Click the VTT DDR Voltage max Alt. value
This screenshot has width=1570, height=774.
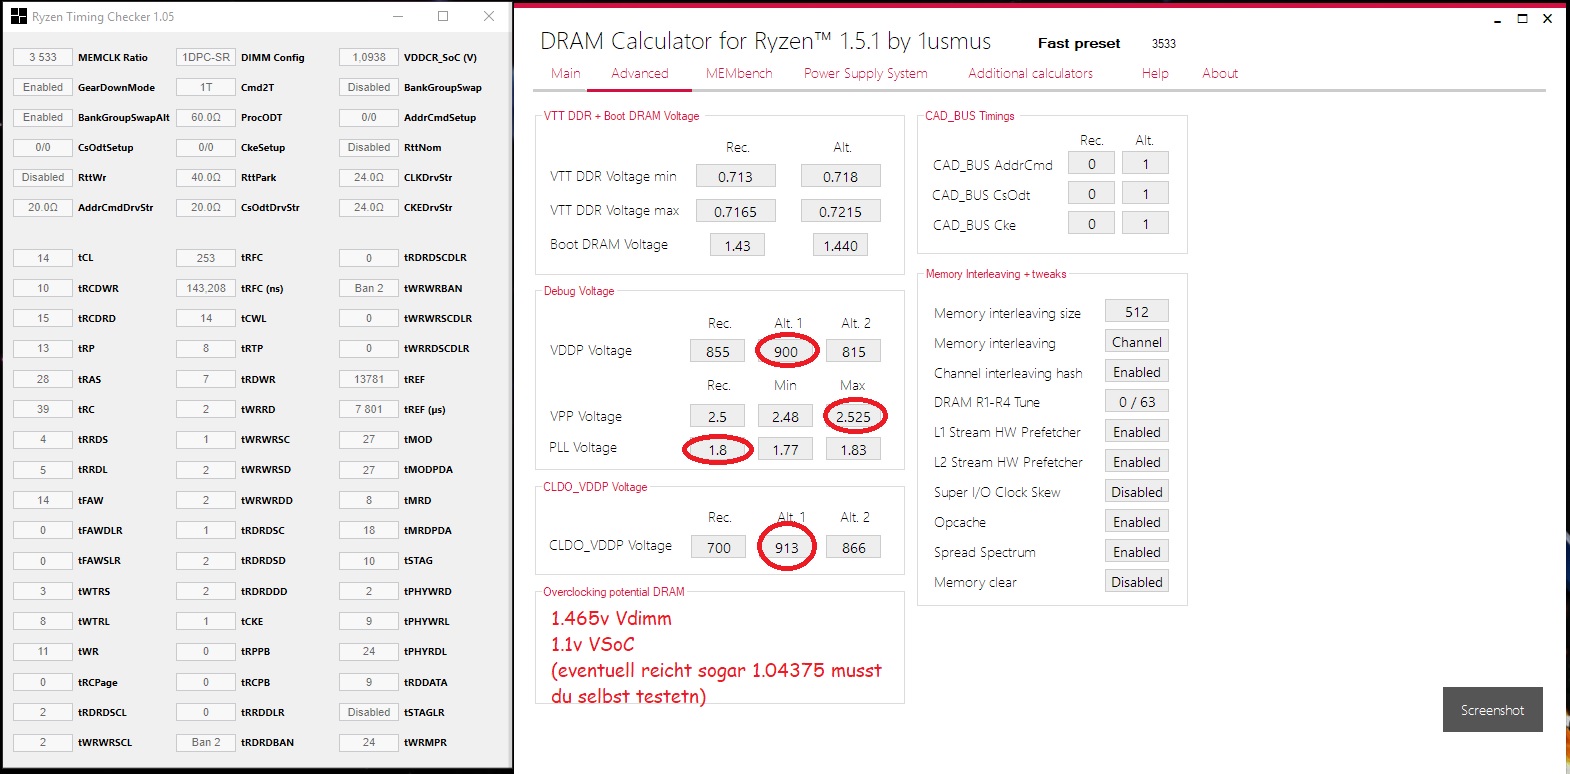[x=840, y=212]
